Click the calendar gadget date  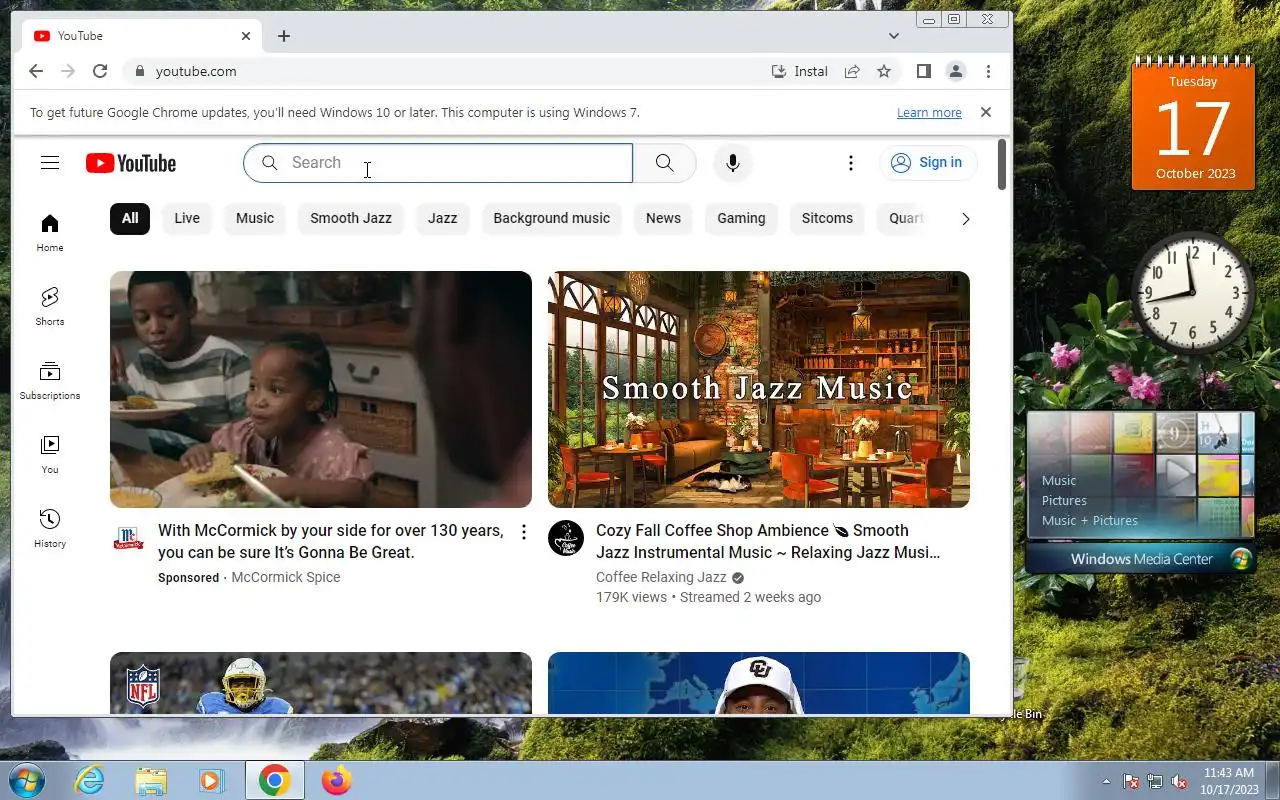pos(1193,126)
